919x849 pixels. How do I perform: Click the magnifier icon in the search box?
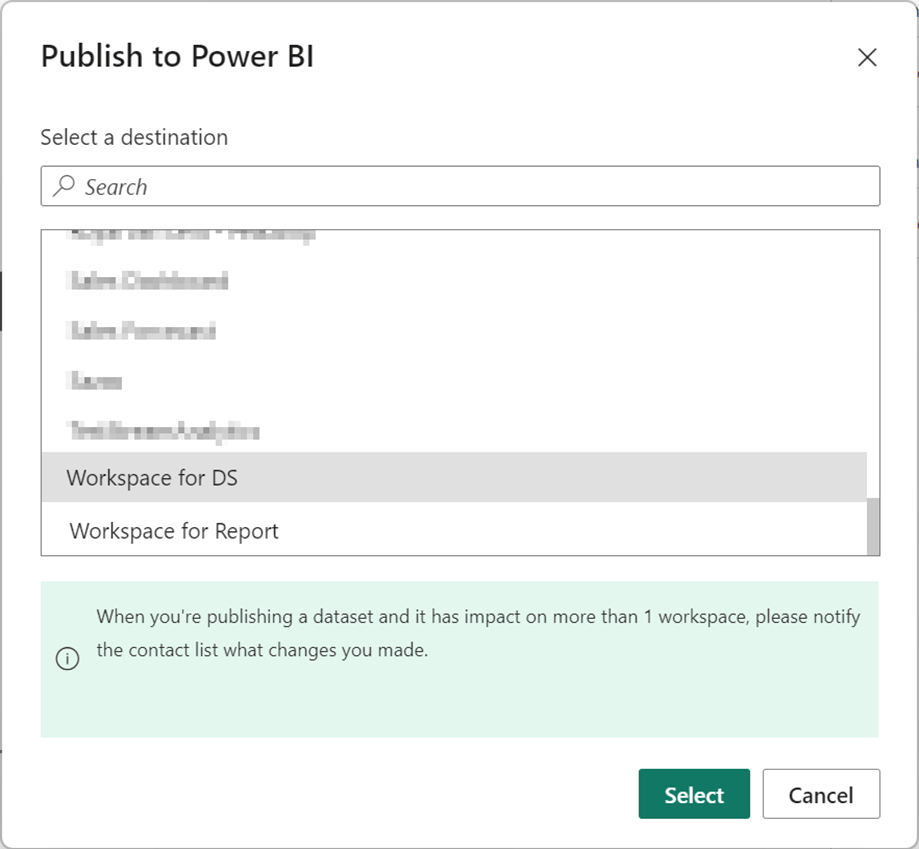(x=64, y=186)
